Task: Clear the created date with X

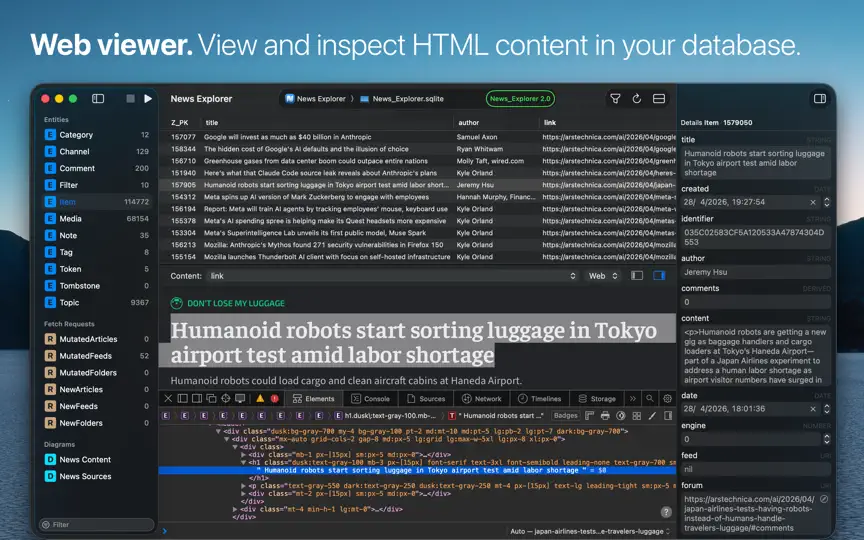Action: (x=813, y=202)
